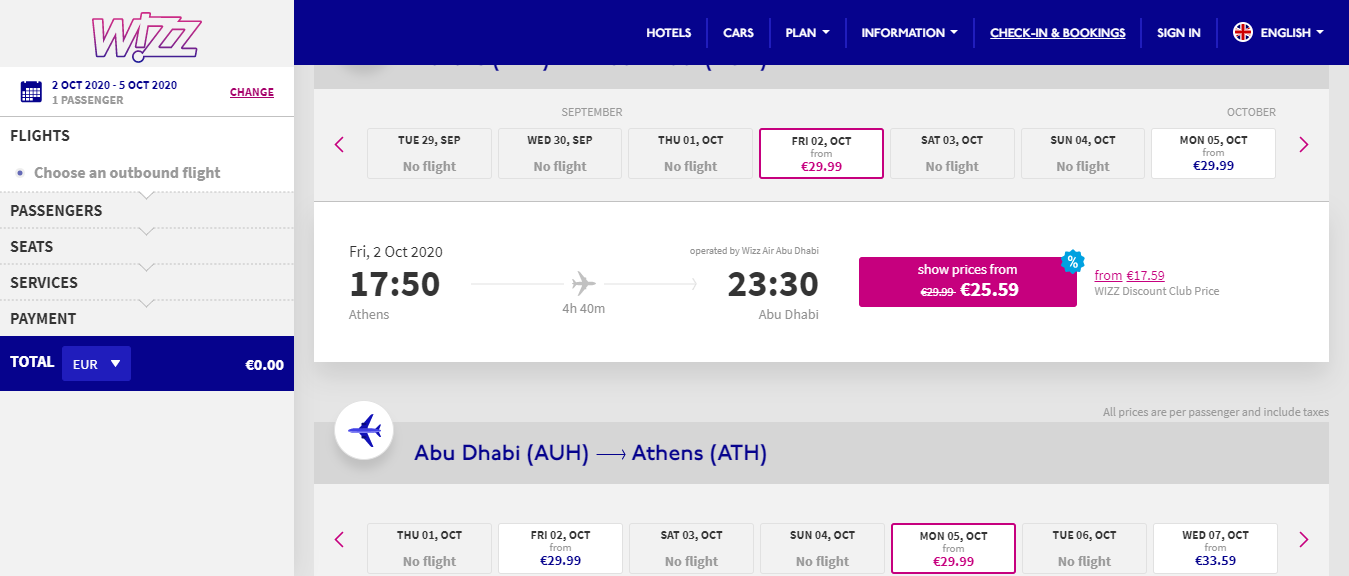Show earlier return dates with left arrow
The width and height of the screenshot is (1349, 576).
pos(339,540)
